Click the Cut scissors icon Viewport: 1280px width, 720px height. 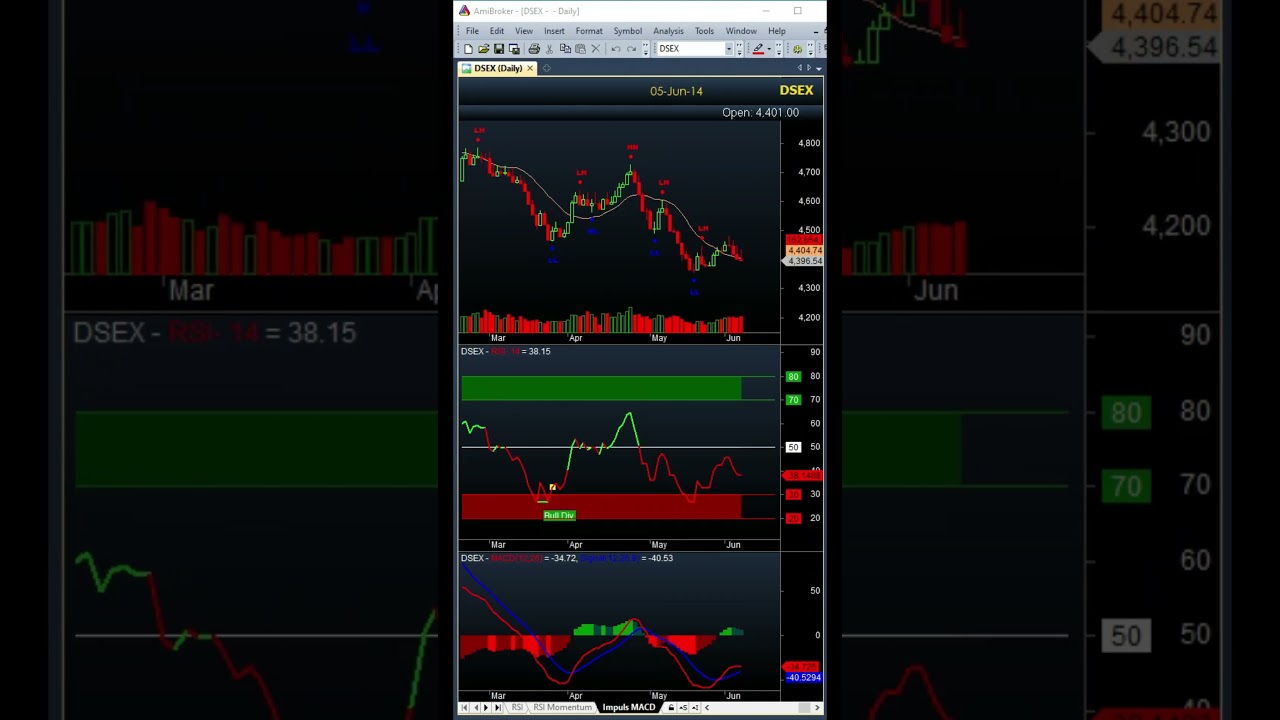[549, 49]
